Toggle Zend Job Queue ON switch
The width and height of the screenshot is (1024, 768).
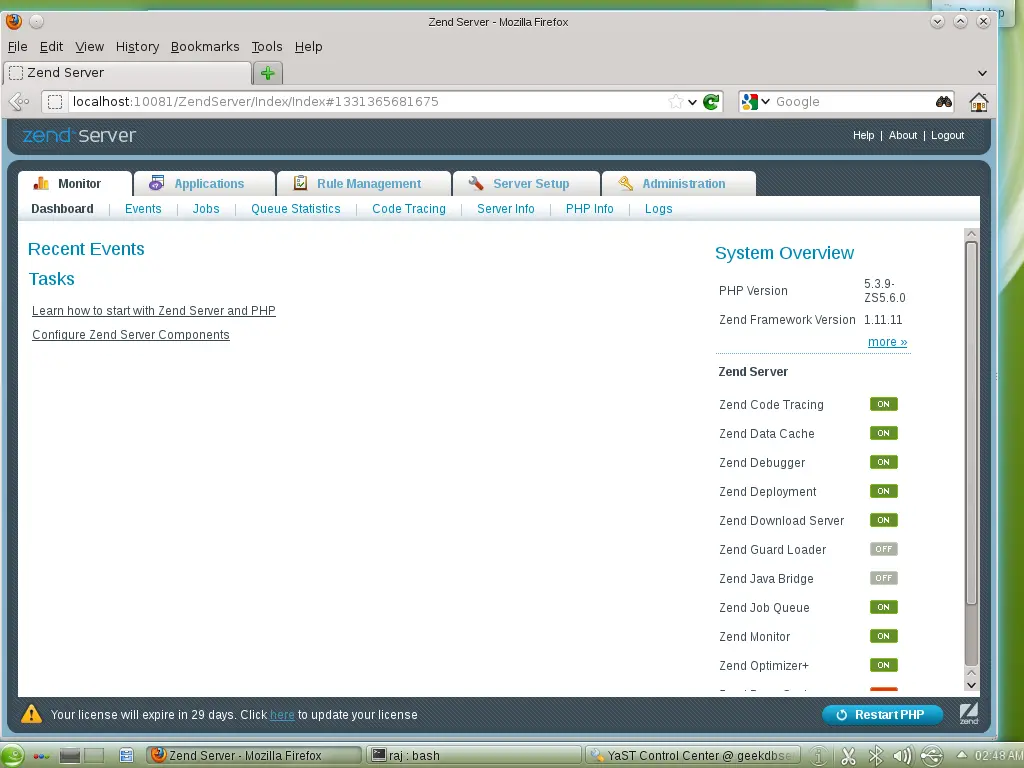click(884, 607)
